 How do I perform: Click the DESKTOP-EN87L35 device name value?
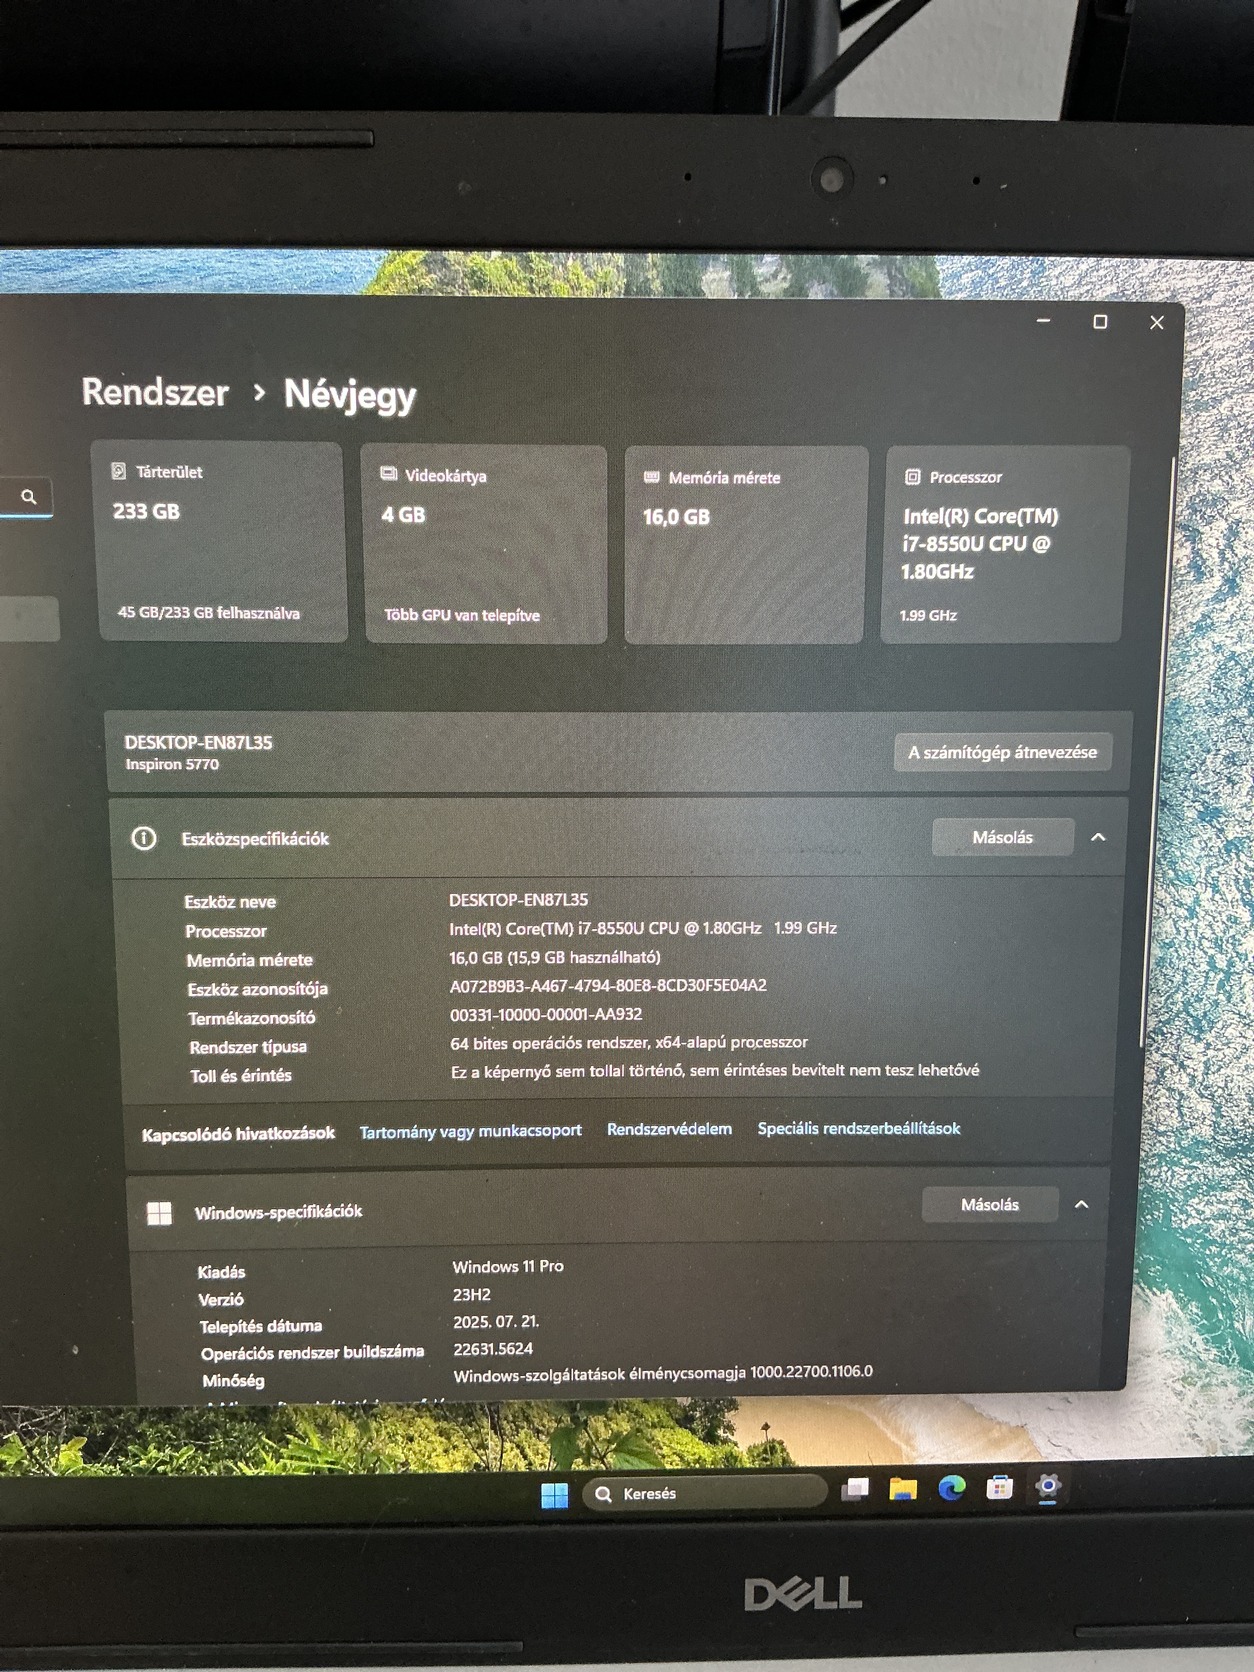[x=518, y=900]
